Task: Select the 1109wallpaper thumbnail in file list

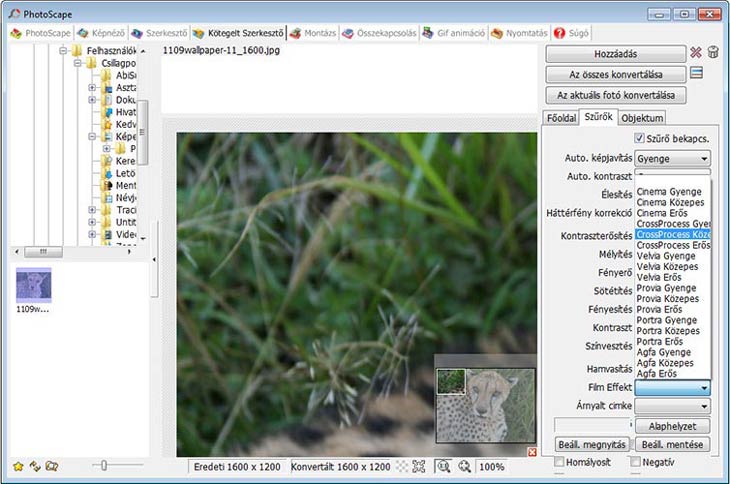Action: click(34, 286)
